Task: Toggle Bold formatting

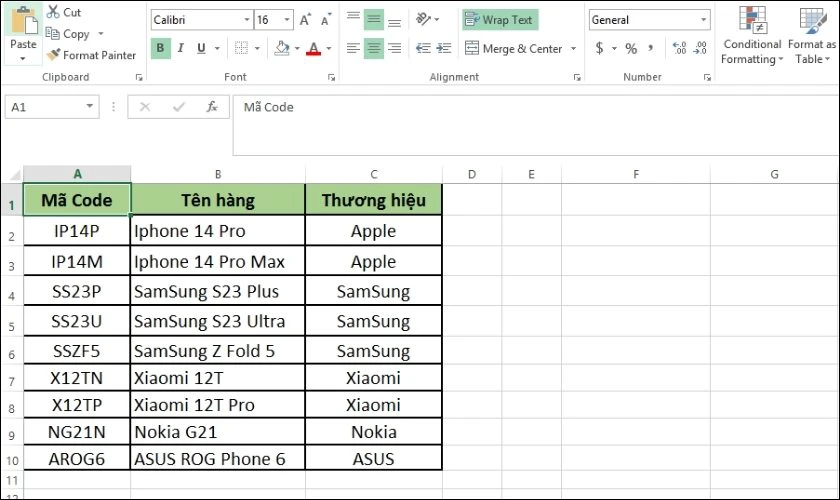Action: pos(160,48)
